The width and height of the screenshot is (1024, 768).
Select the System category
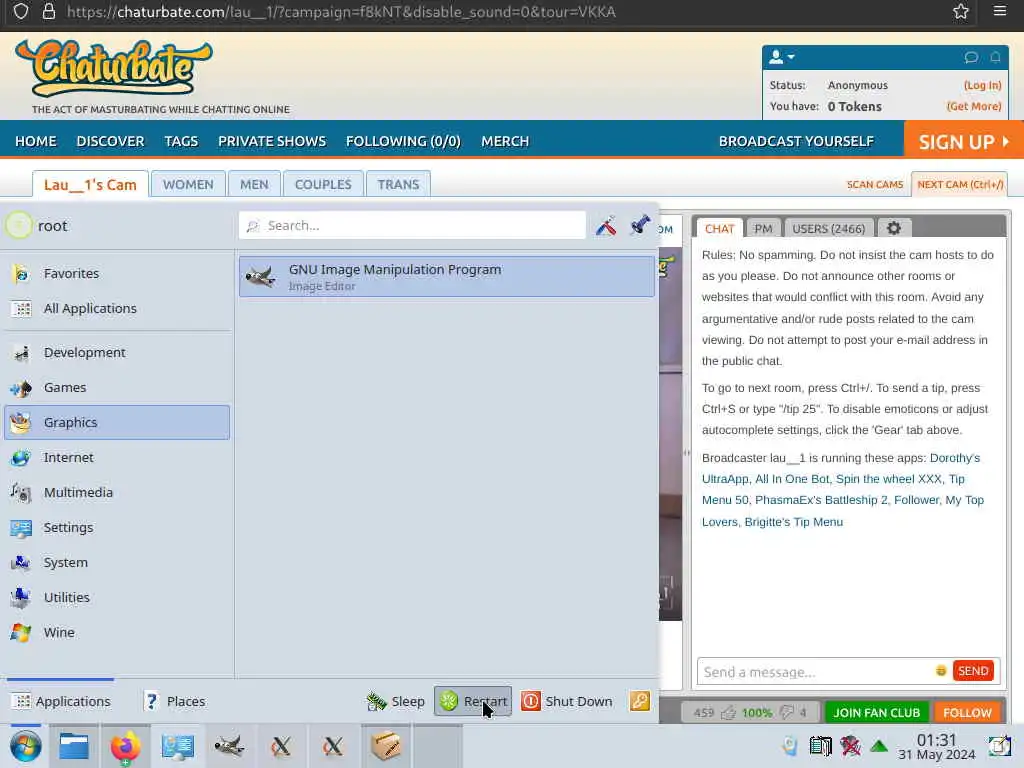[118, 562]
